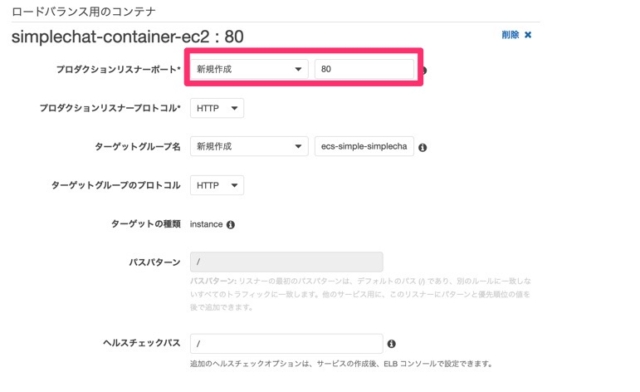Click the ヘルスチェックパス label

point(142,343)
